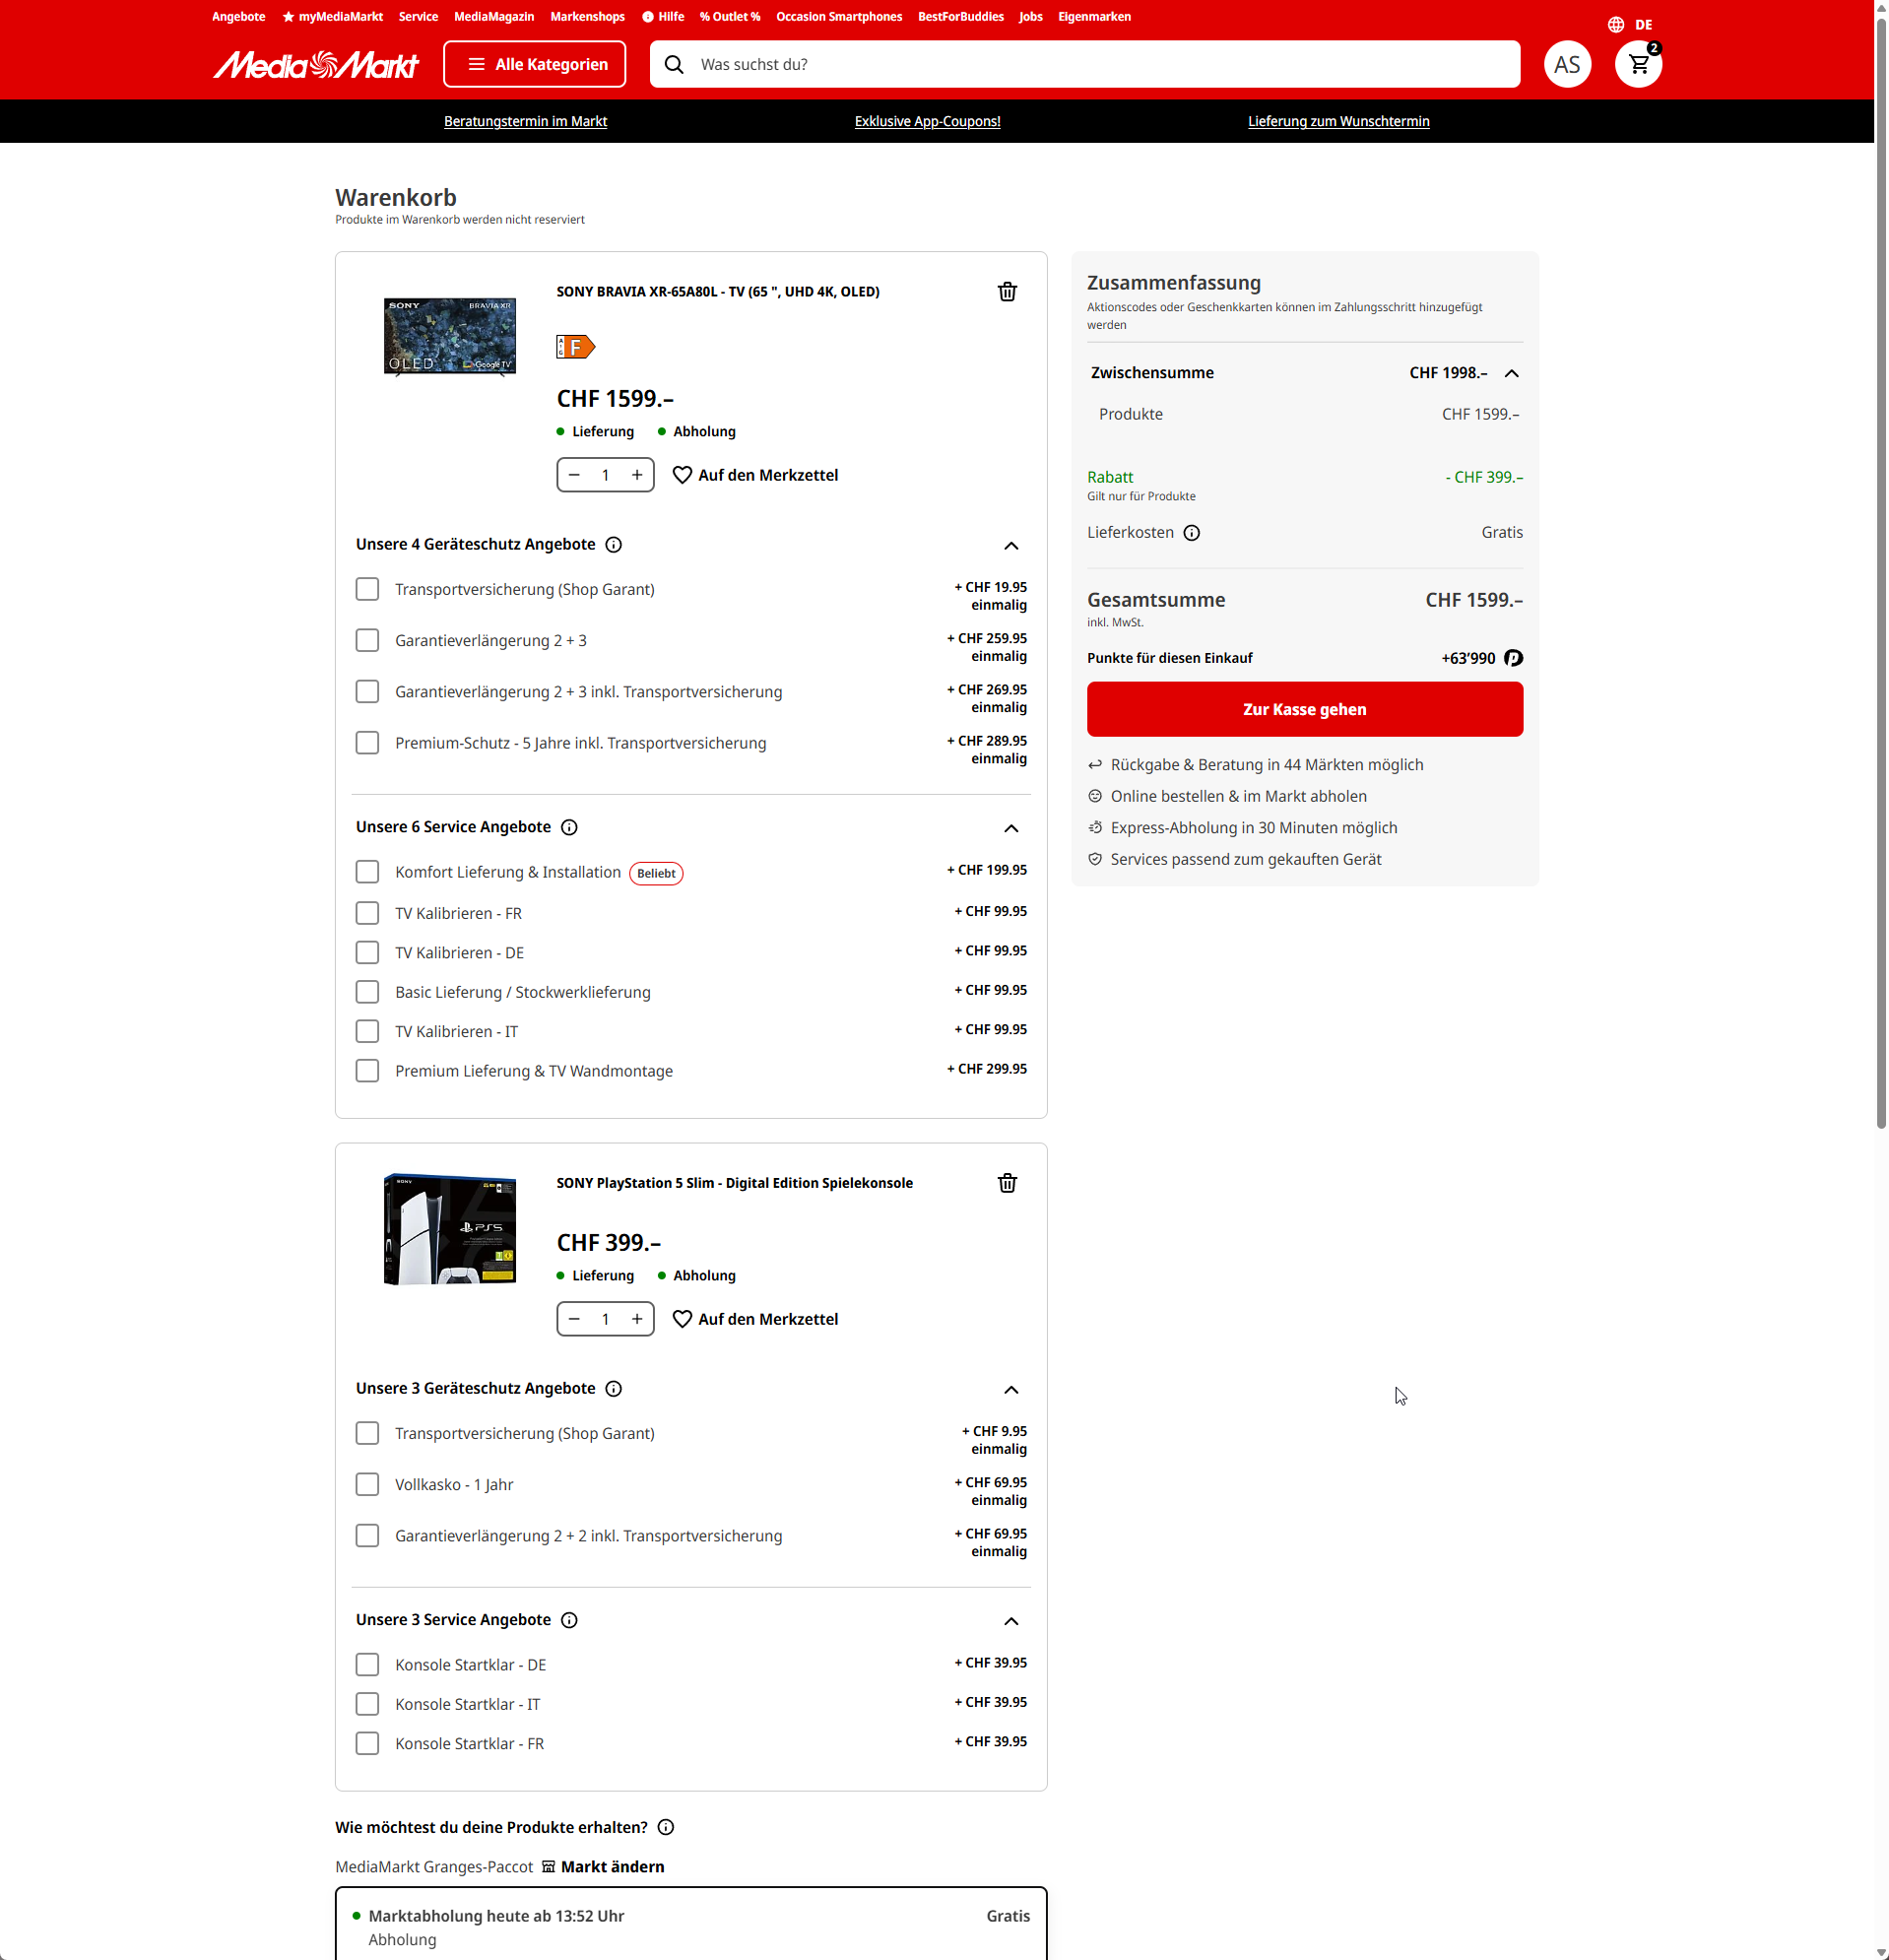Check TV Transportversicherung CHF 19.95
This screenshot has width=1889, height=1960.
click(x=367, y=589)
